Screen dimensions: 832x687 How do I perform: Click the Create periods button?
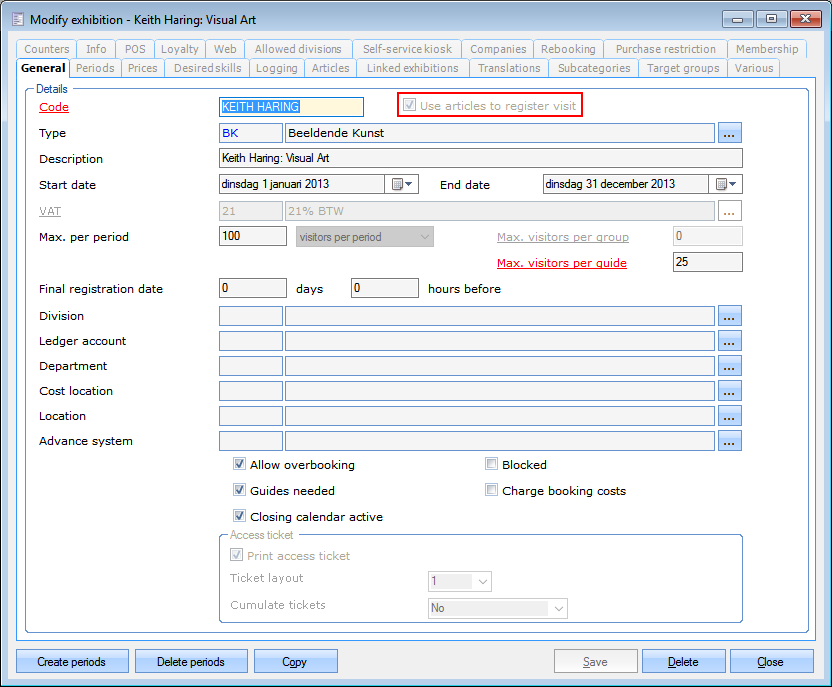coord(74,662)
